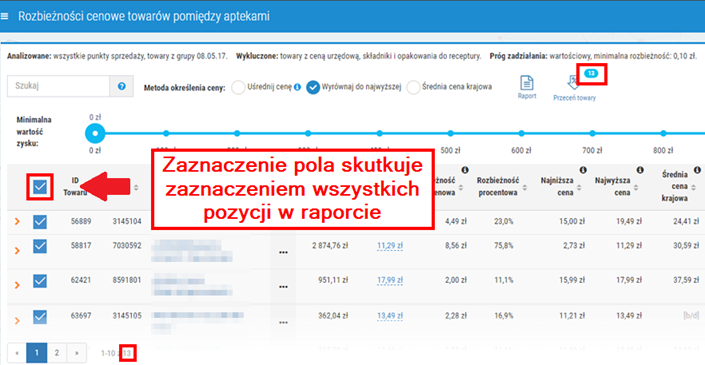Open the three-dots menu for item 58817

point(283,253)
